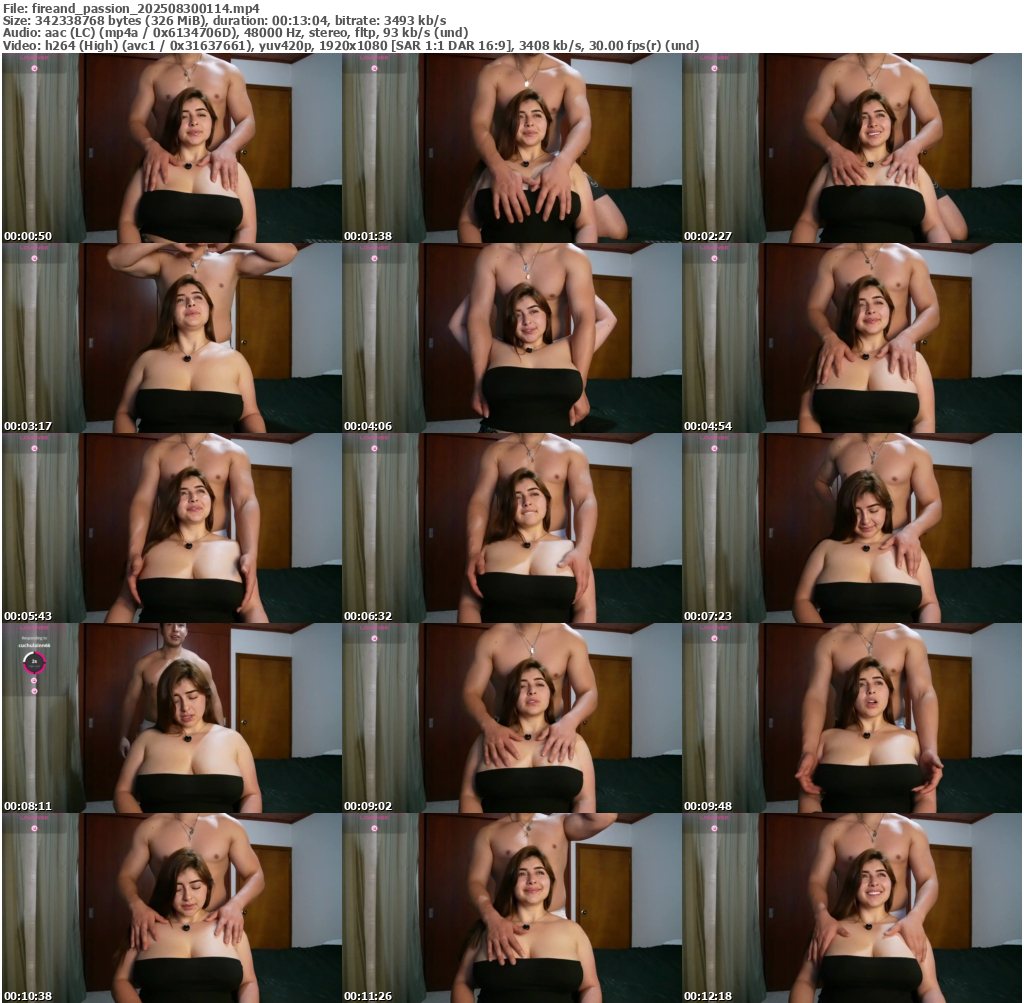
Task: Click the thumbnail labeled 00:04:54
Action: [x=852, y=338]
